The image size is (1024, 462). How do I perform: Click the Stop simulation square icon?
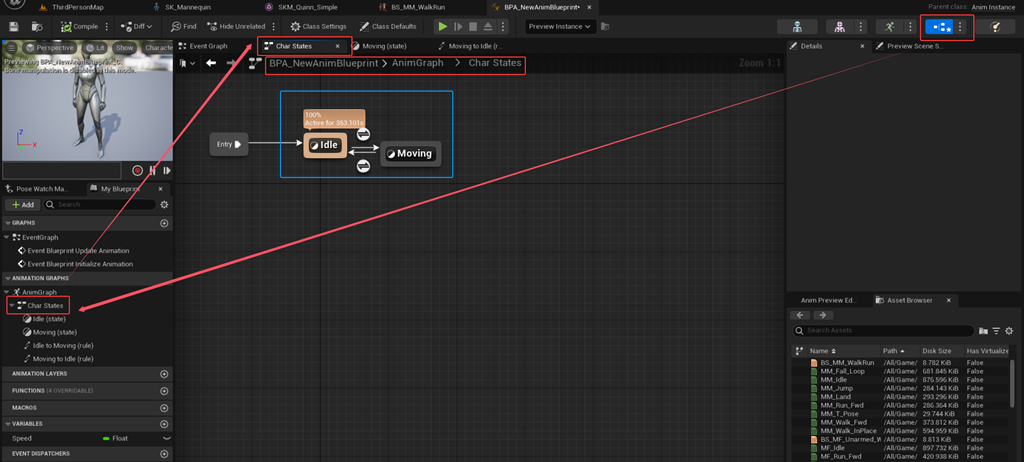(x=473, y=27)
